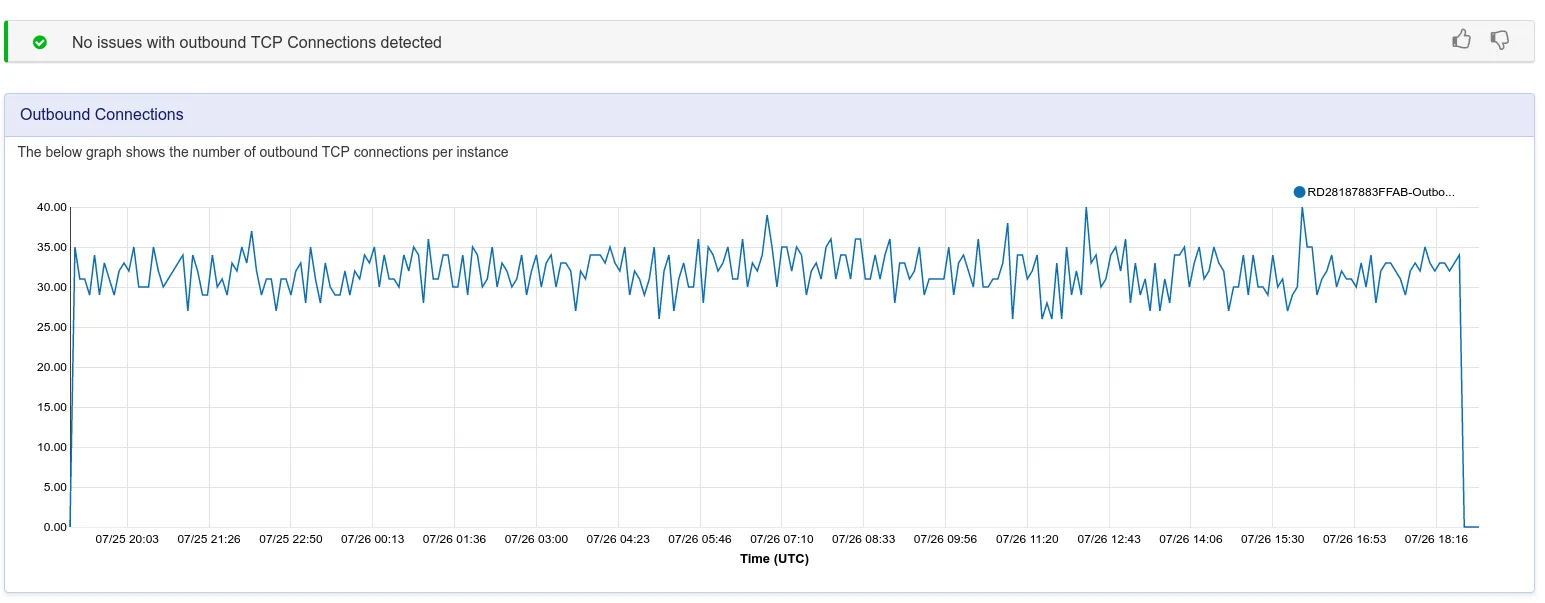1545x603 pixels.
Task: Click the green check status icon
Action: (40, 42)
